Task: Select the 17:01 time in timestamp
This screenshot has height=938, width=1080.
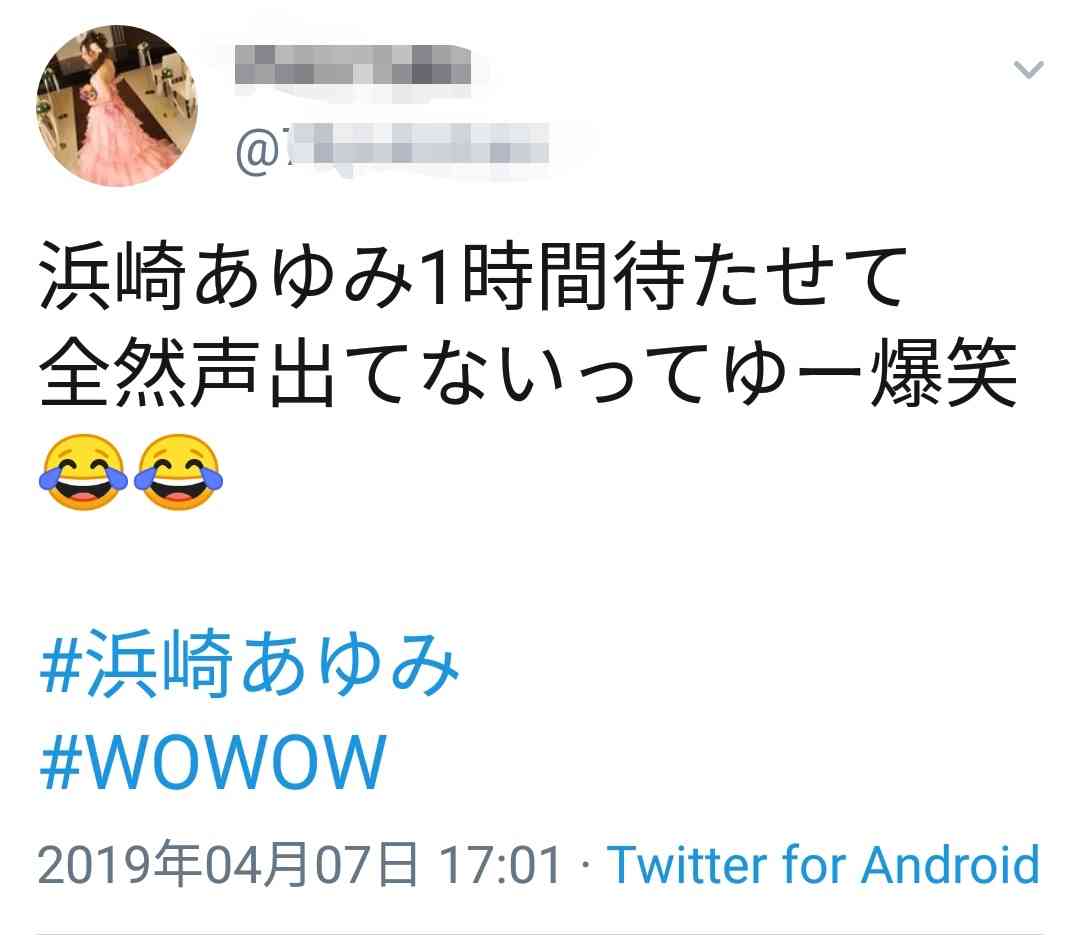Action: 500,865
